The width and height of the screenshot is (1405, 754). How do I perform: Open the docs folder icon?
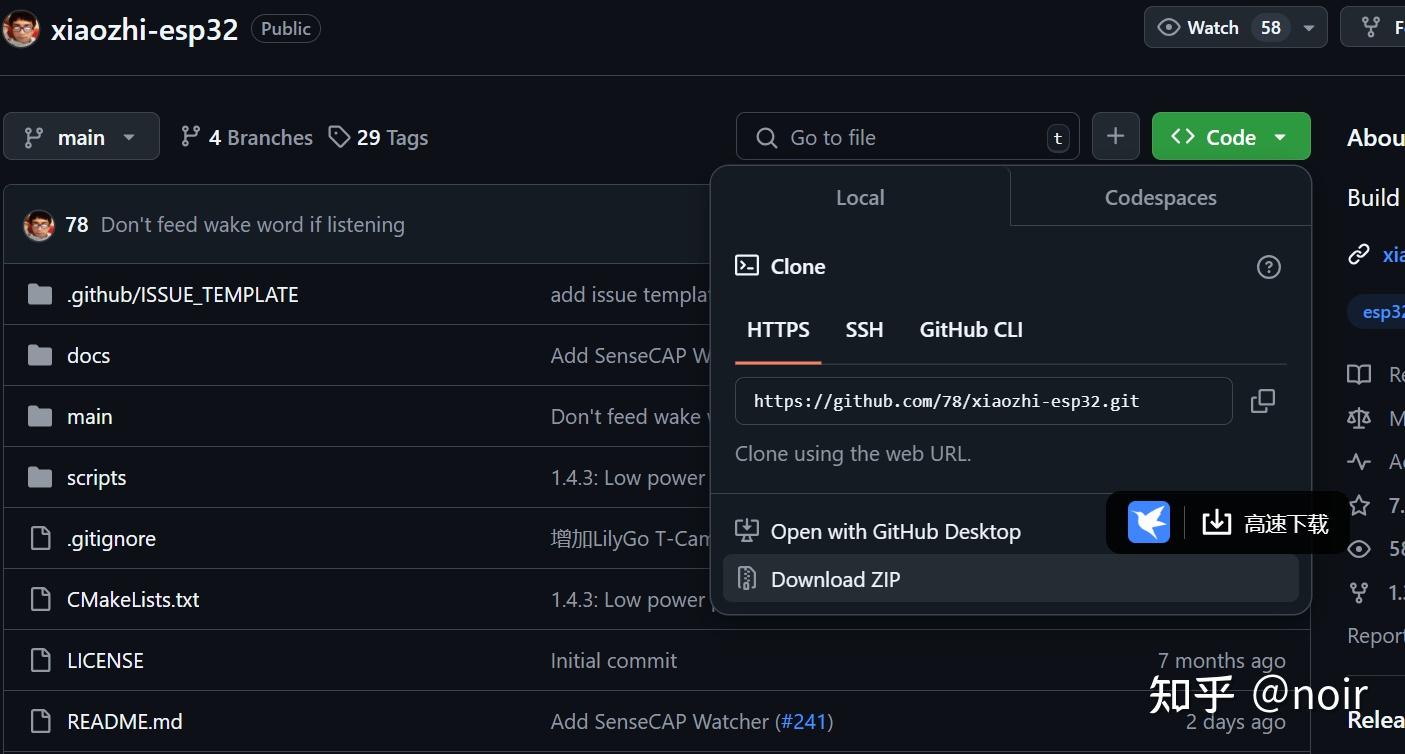40,356
